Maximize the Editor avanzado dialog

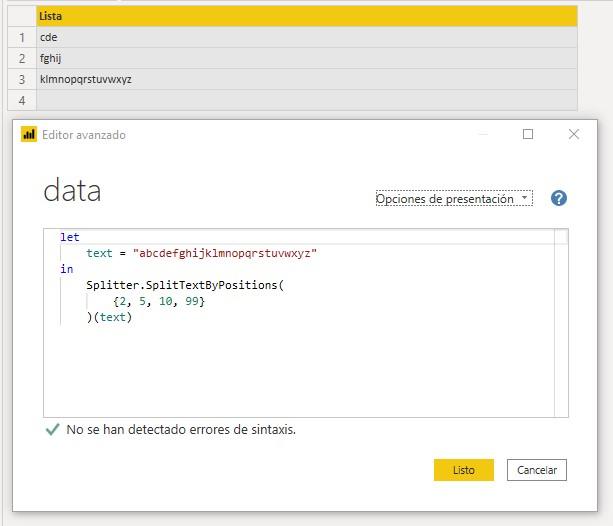point(528,135)
